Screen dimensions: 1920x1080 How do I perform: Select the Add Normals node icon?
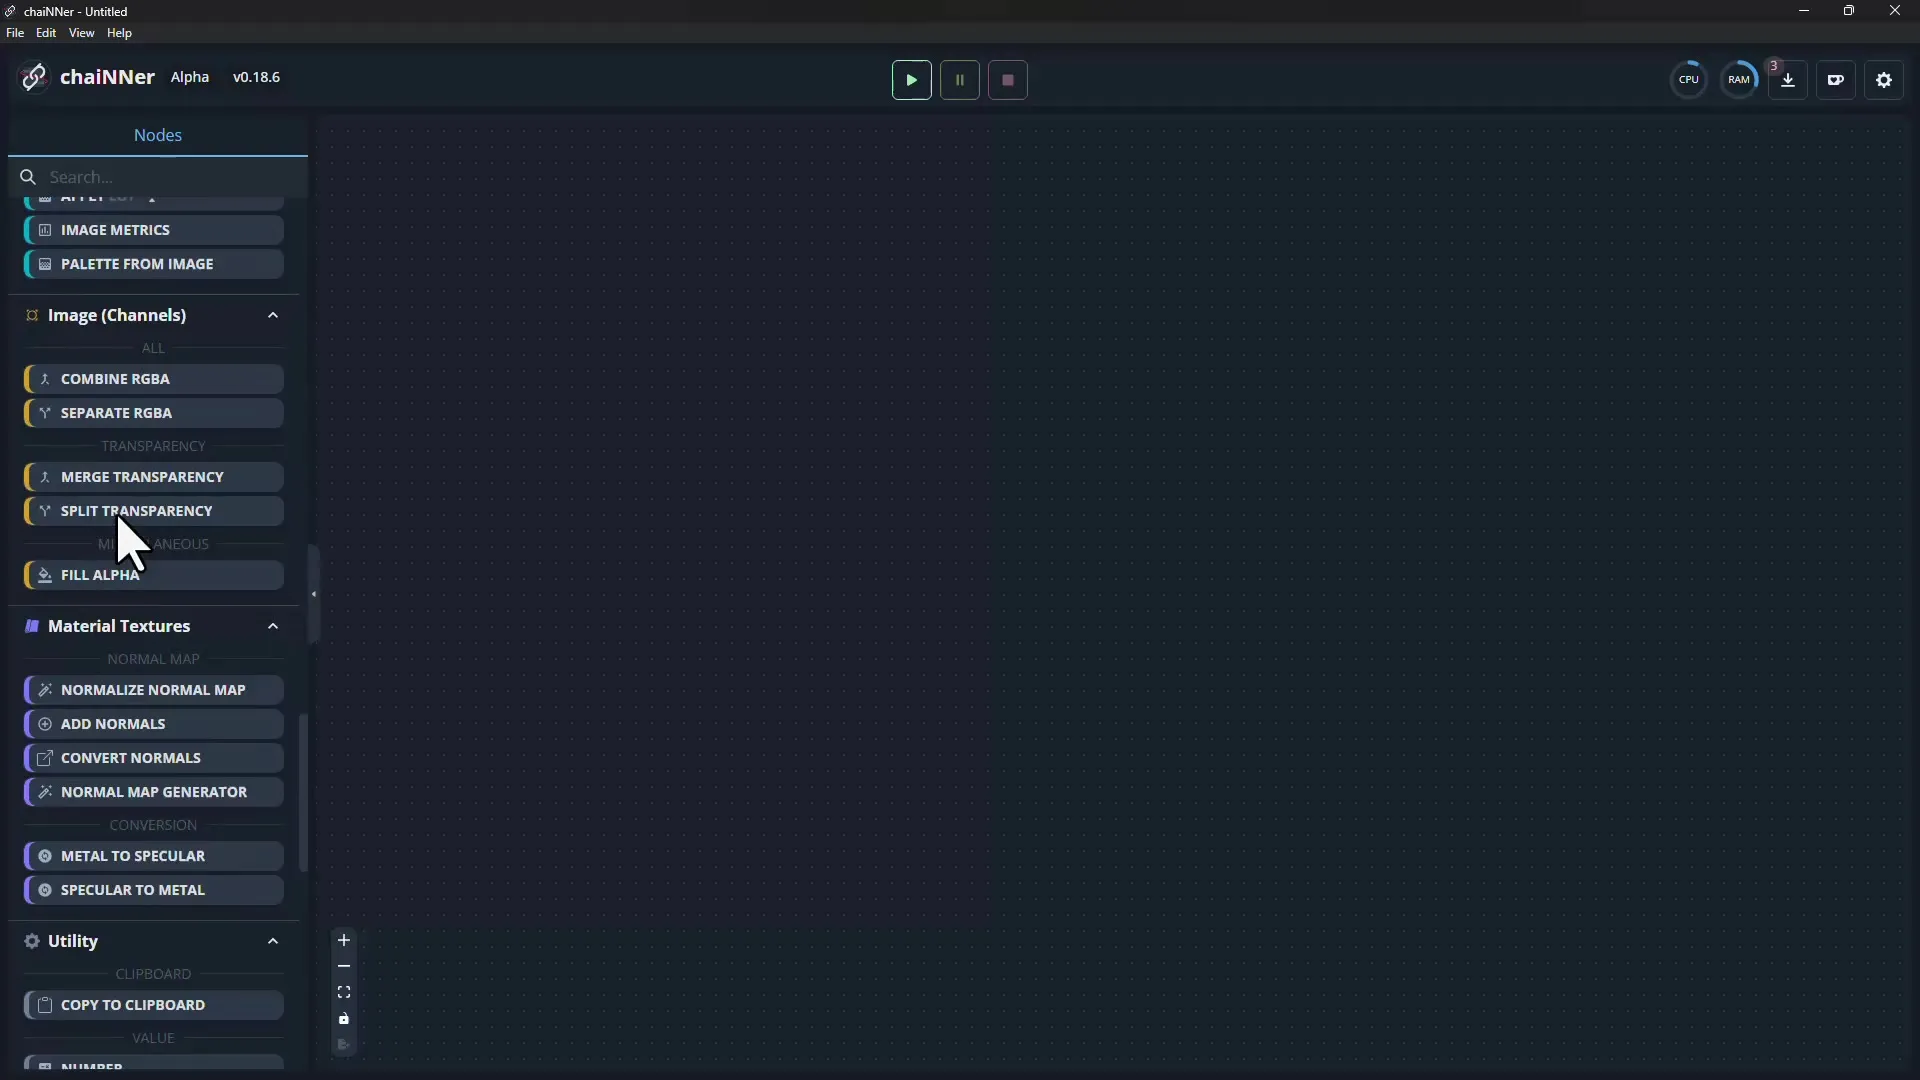click(45, 723)
